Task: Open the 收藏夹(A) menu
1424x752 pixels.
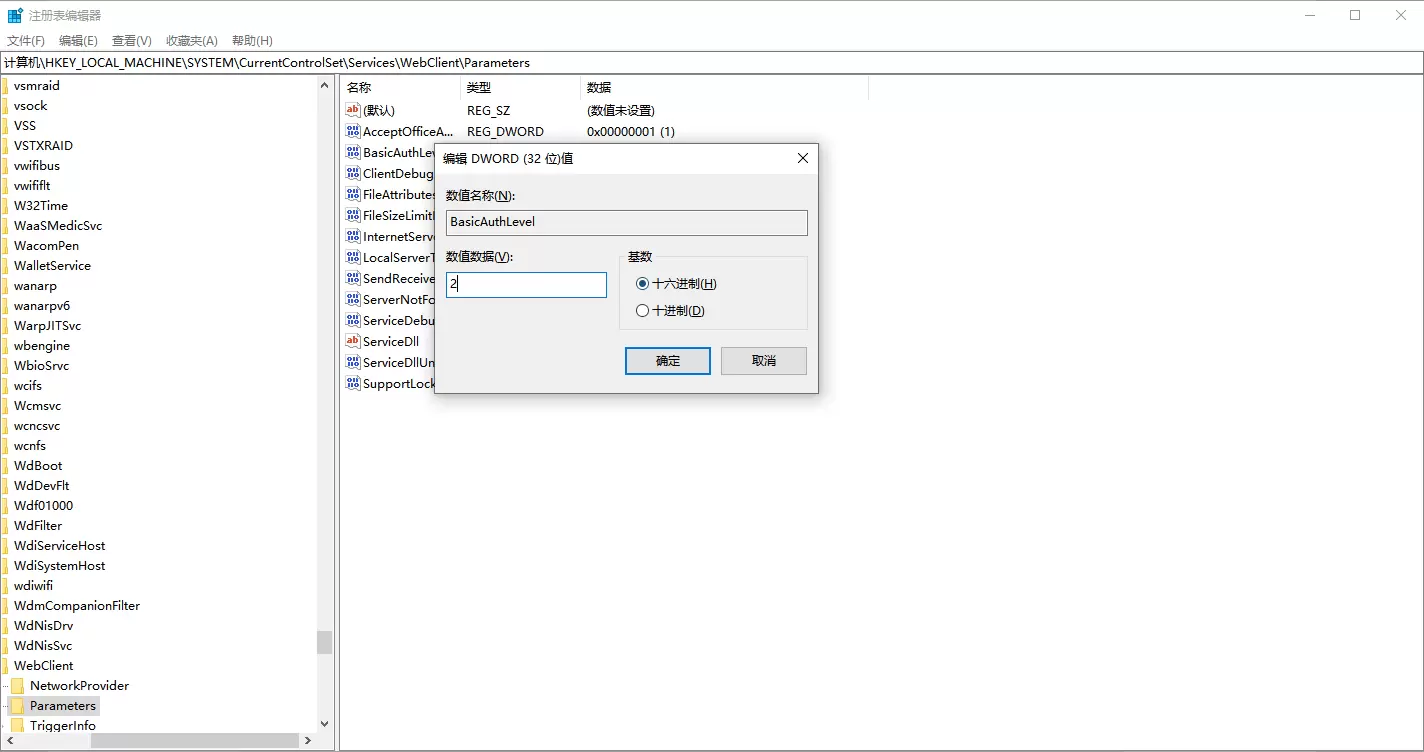Action: [x=191, y=41]
